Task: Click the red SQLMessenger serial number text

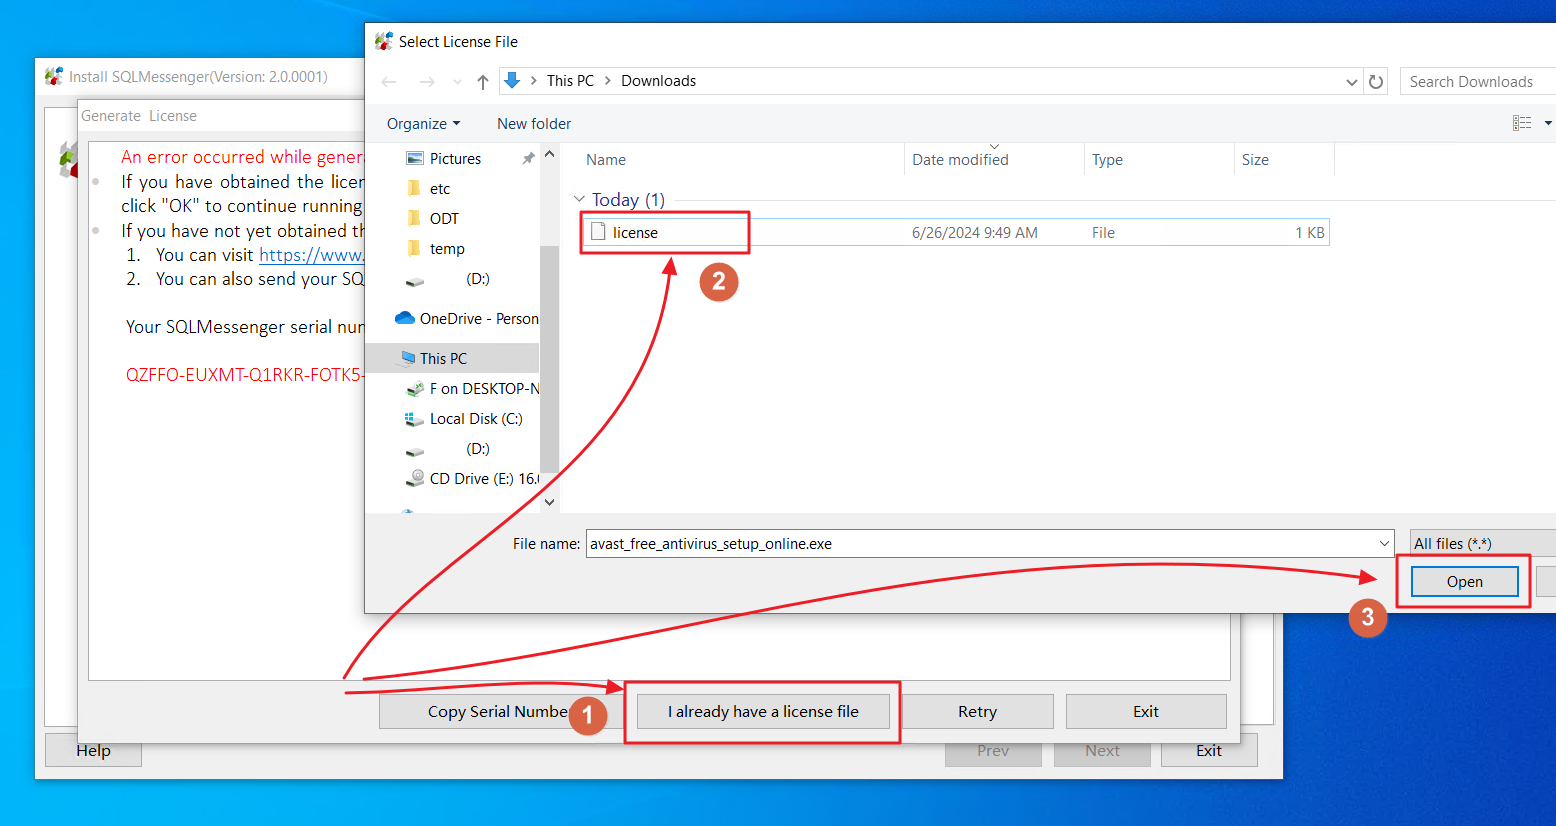Action: pyautogui.click(x=245, y=375)
